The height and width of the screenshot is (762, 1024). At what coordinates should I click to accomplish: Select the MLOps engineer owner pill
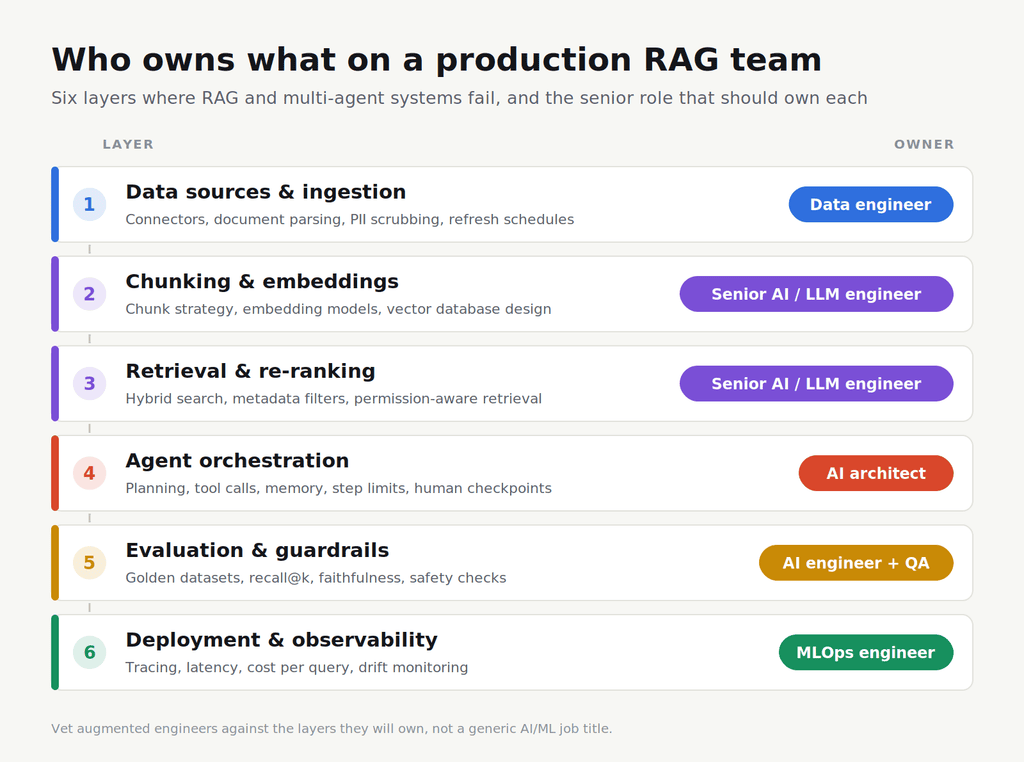[866, 652]
